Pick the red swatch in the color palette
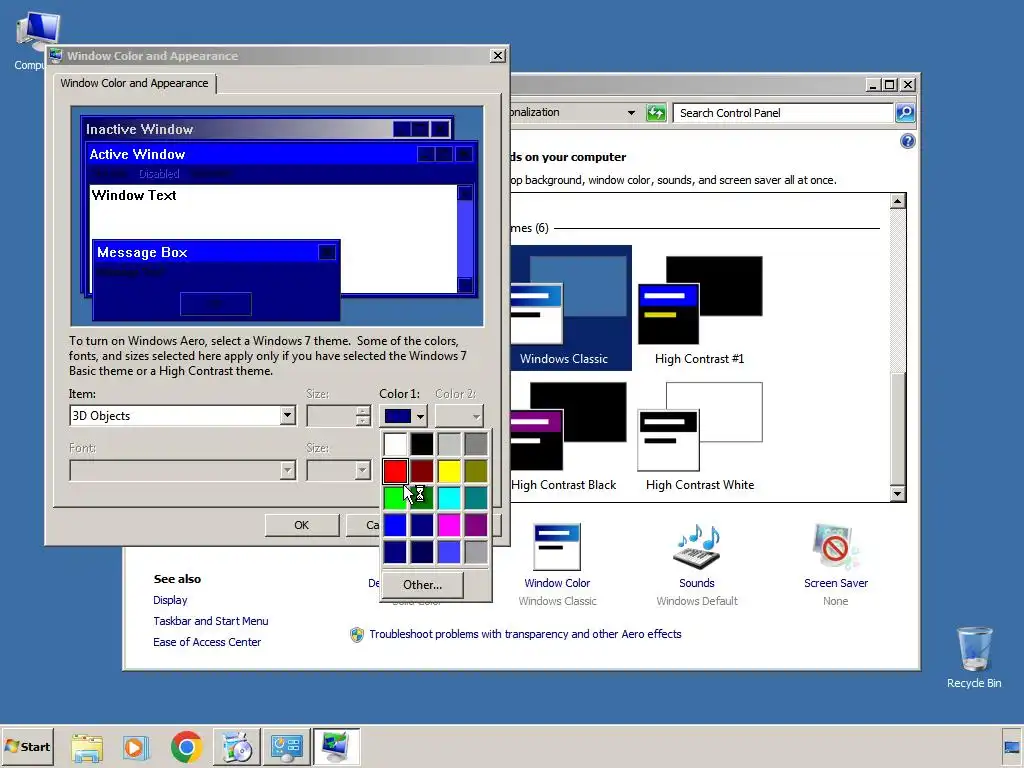 (395, 471)
